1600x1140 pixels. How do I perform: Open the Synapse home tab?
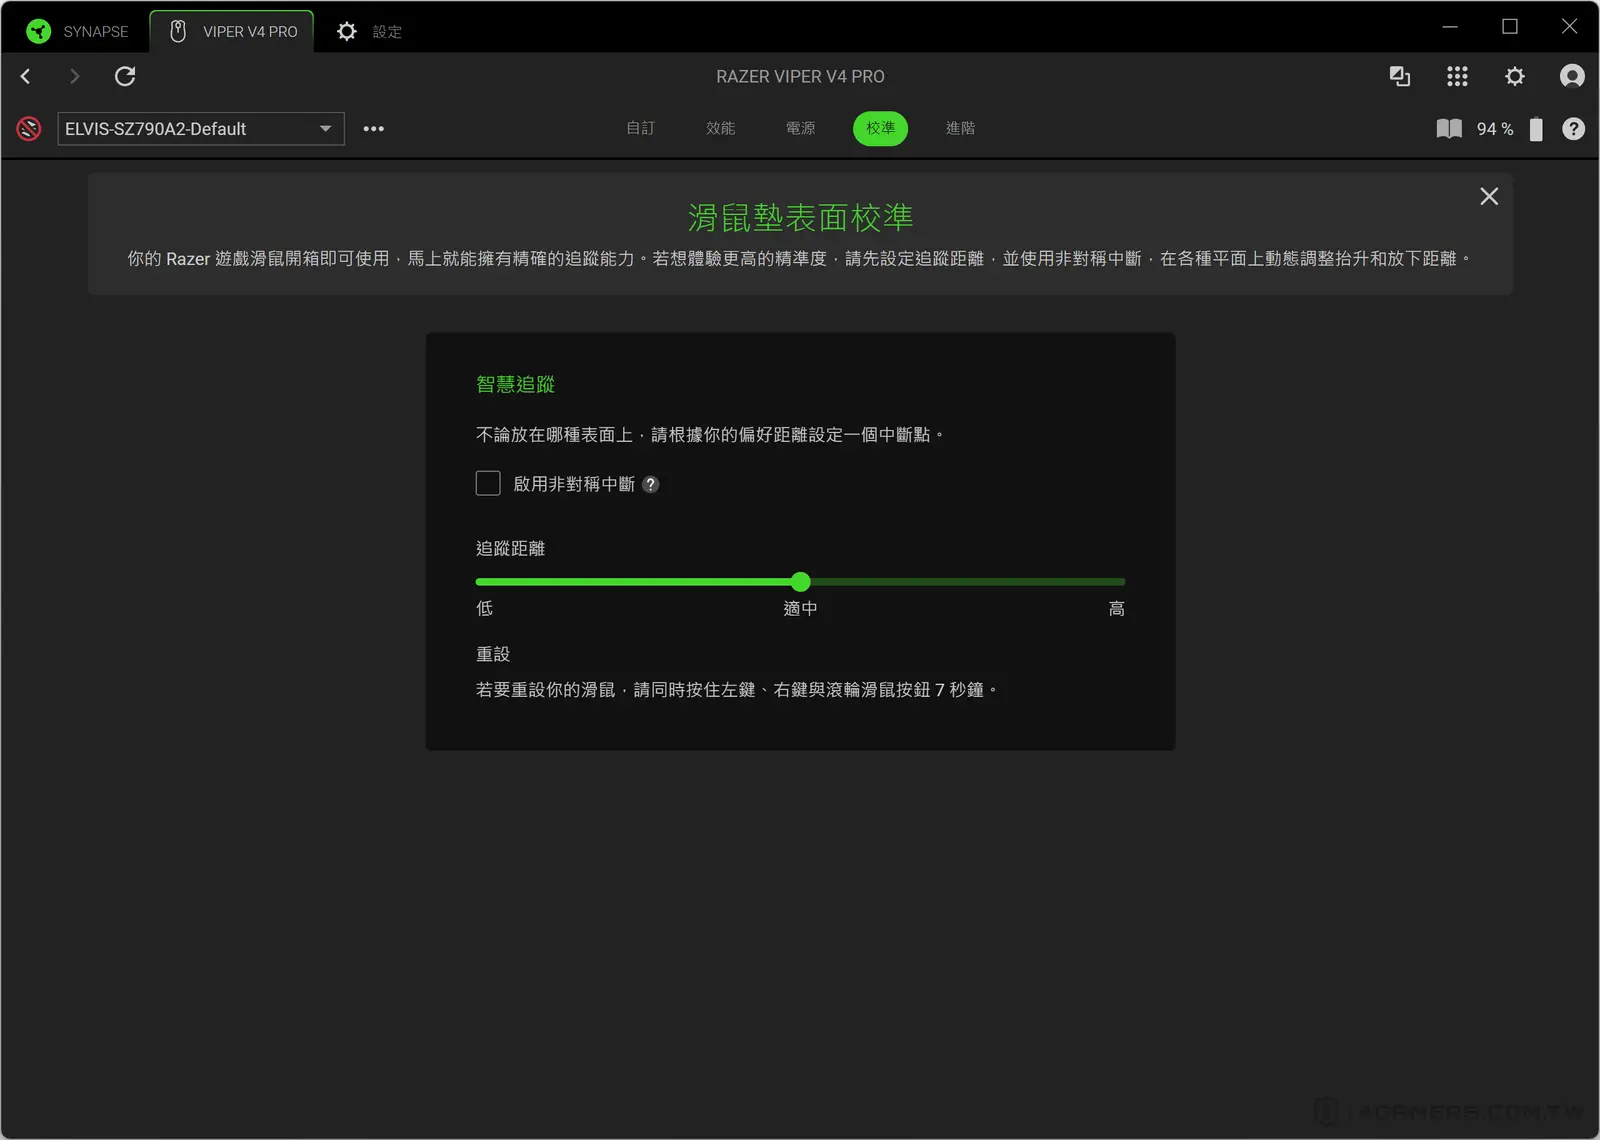[78, 31]
